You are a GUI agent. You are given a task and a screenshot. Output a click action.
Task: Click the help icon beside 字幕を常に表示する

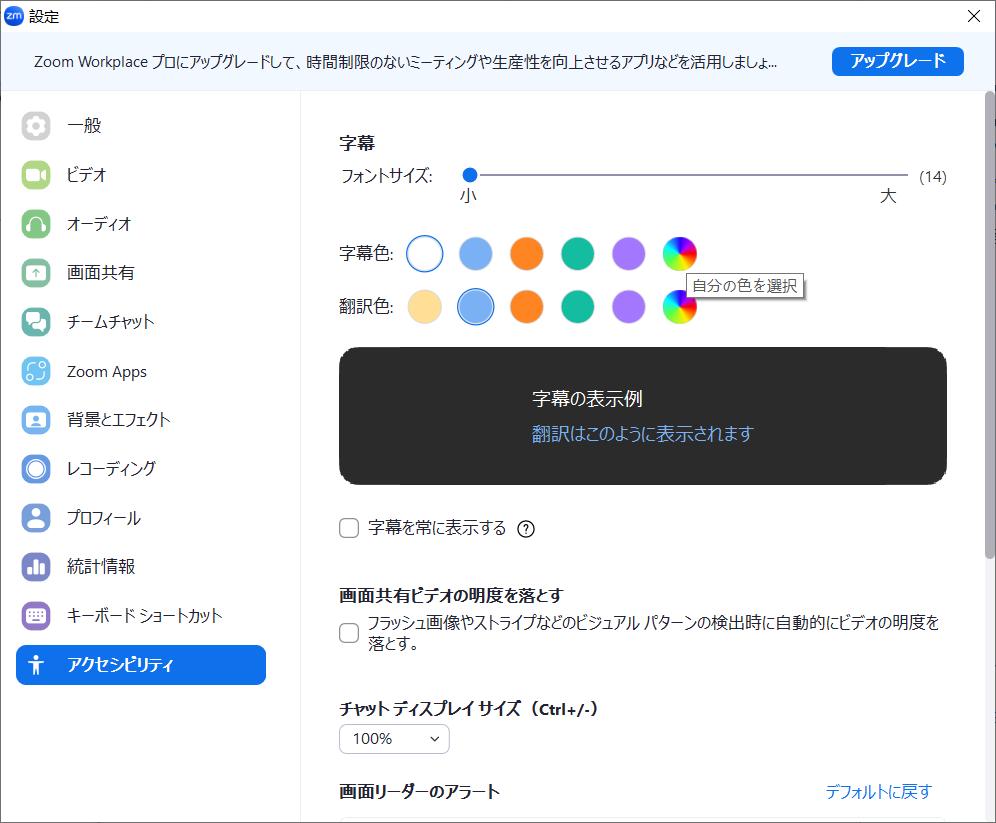(526, 528)
